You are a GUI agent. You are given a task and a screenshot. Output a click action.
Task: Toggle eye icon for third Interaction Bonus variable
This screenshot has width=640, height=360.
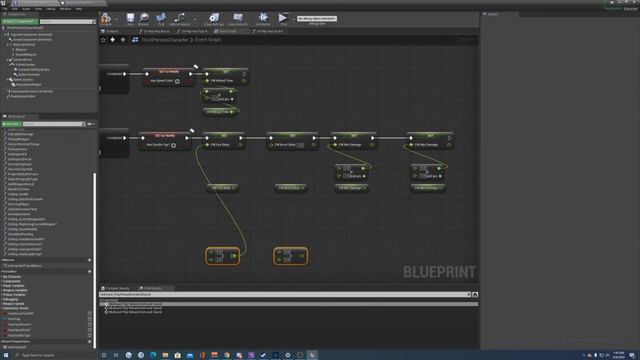point(89,324)
